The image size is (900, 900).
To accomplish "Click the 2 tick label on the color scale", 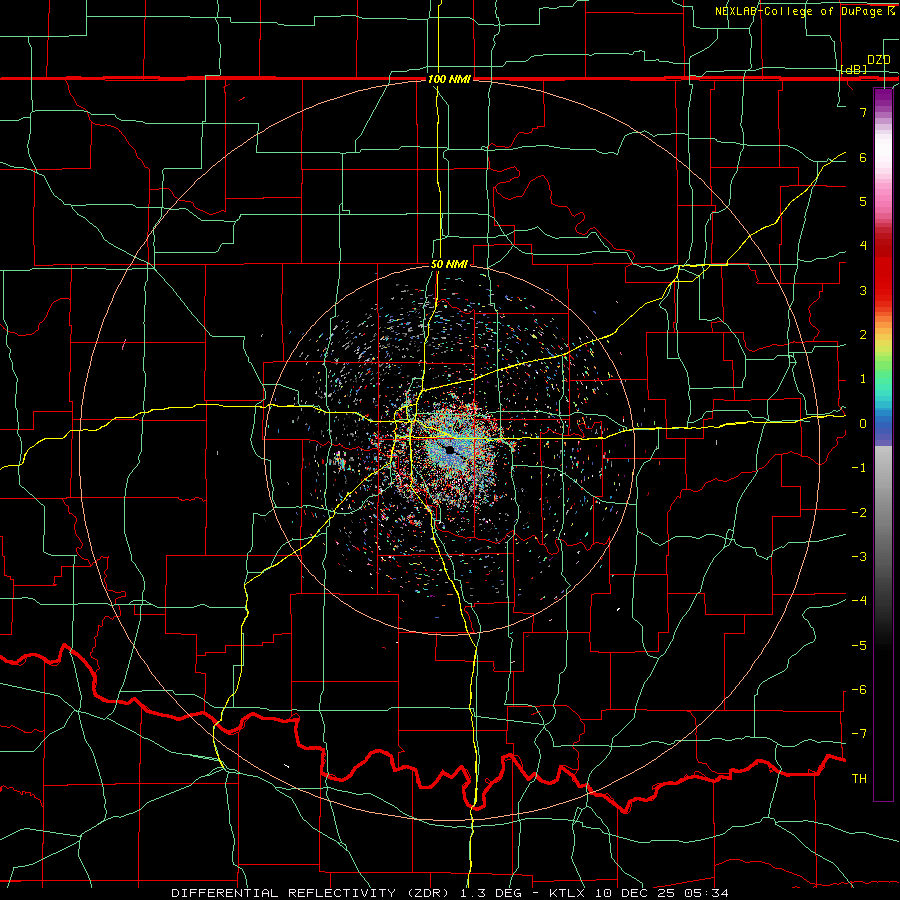I will (x=863, y=335).
